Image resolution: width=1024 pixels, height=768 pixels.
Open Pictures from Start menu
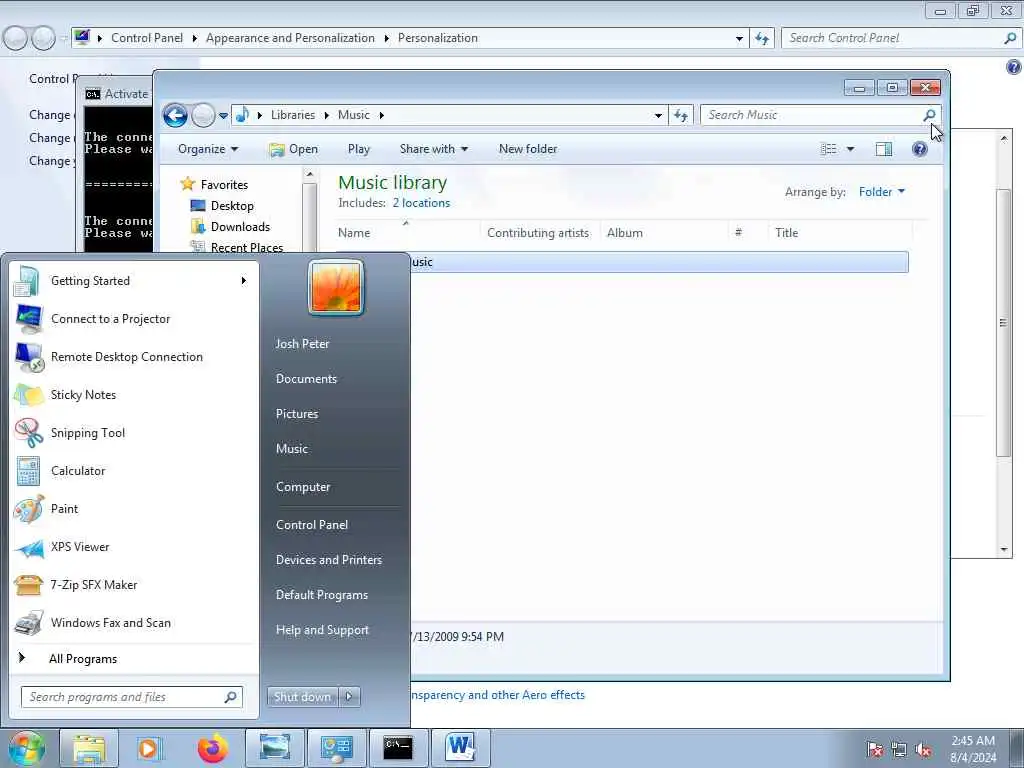[x=297, y=414]
